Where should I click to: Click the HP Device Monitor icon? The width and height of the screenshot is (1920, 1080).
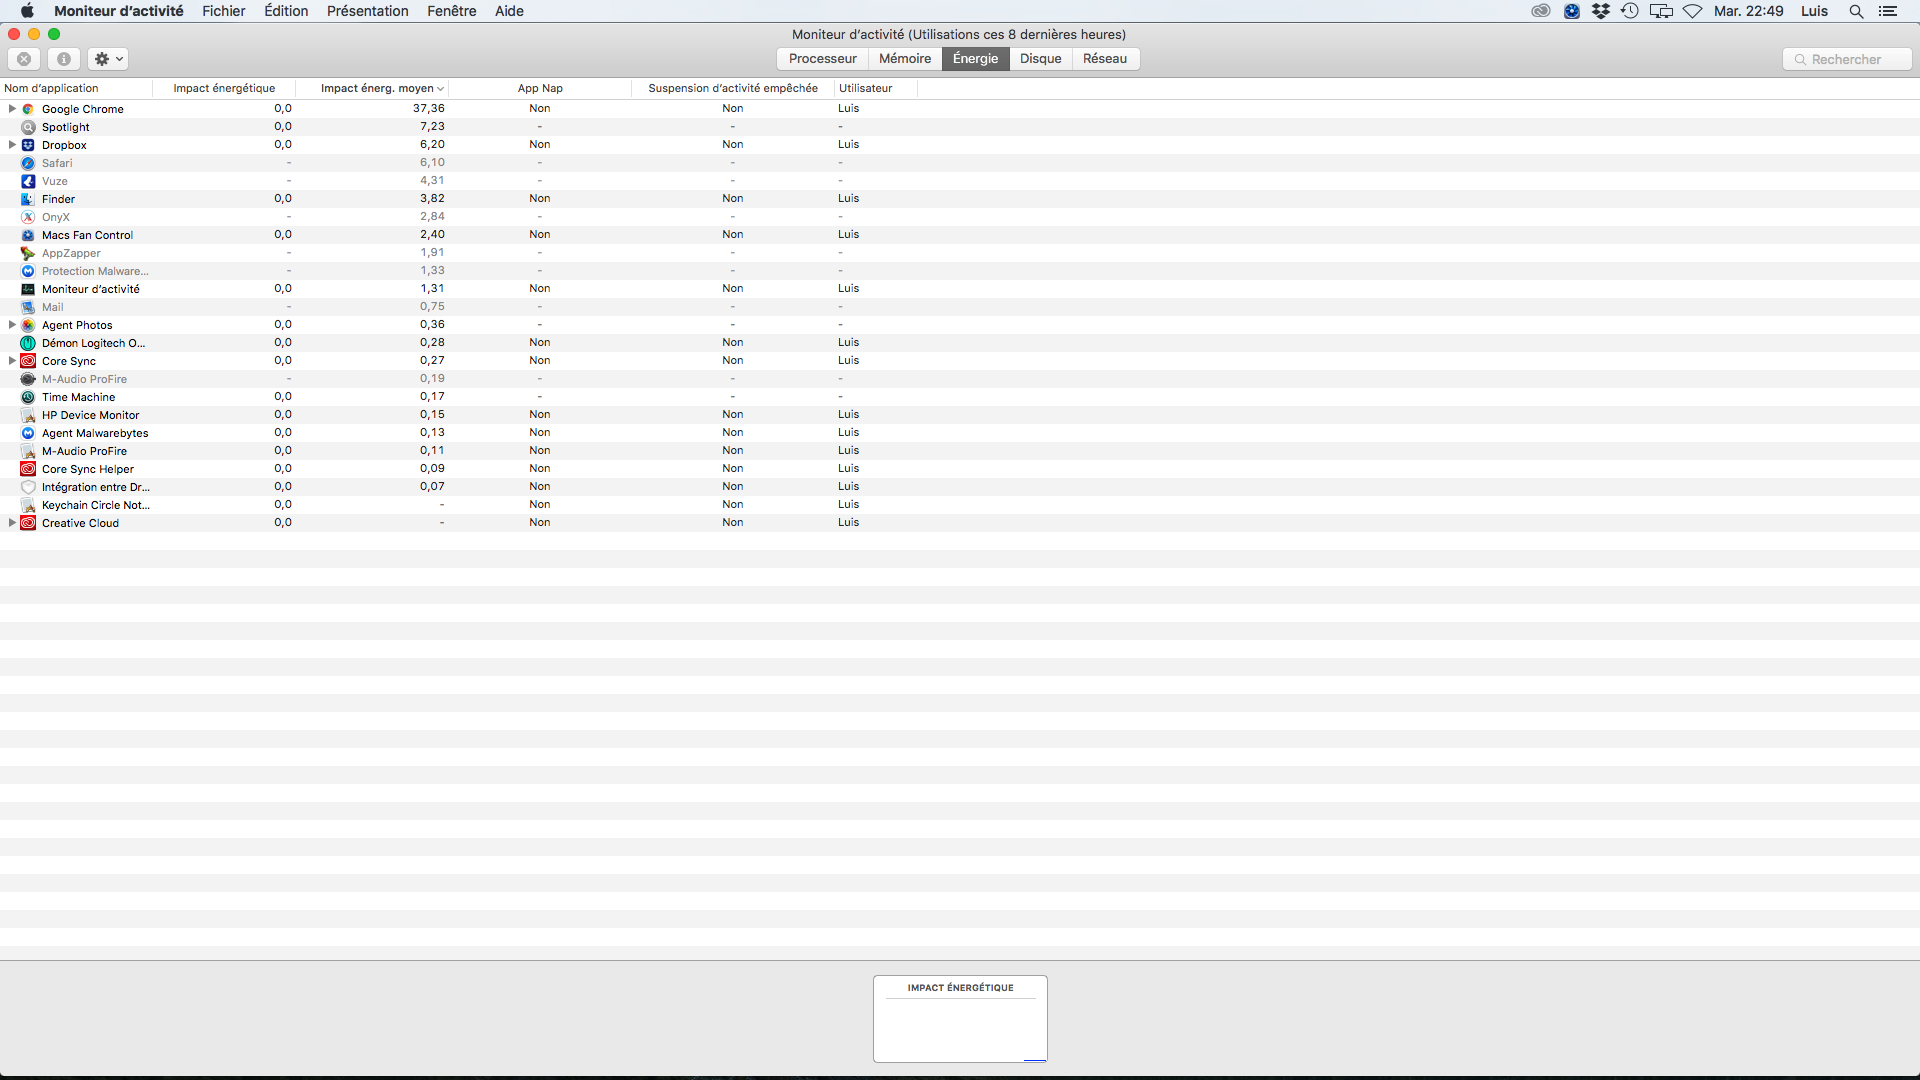tap(28, 415)
